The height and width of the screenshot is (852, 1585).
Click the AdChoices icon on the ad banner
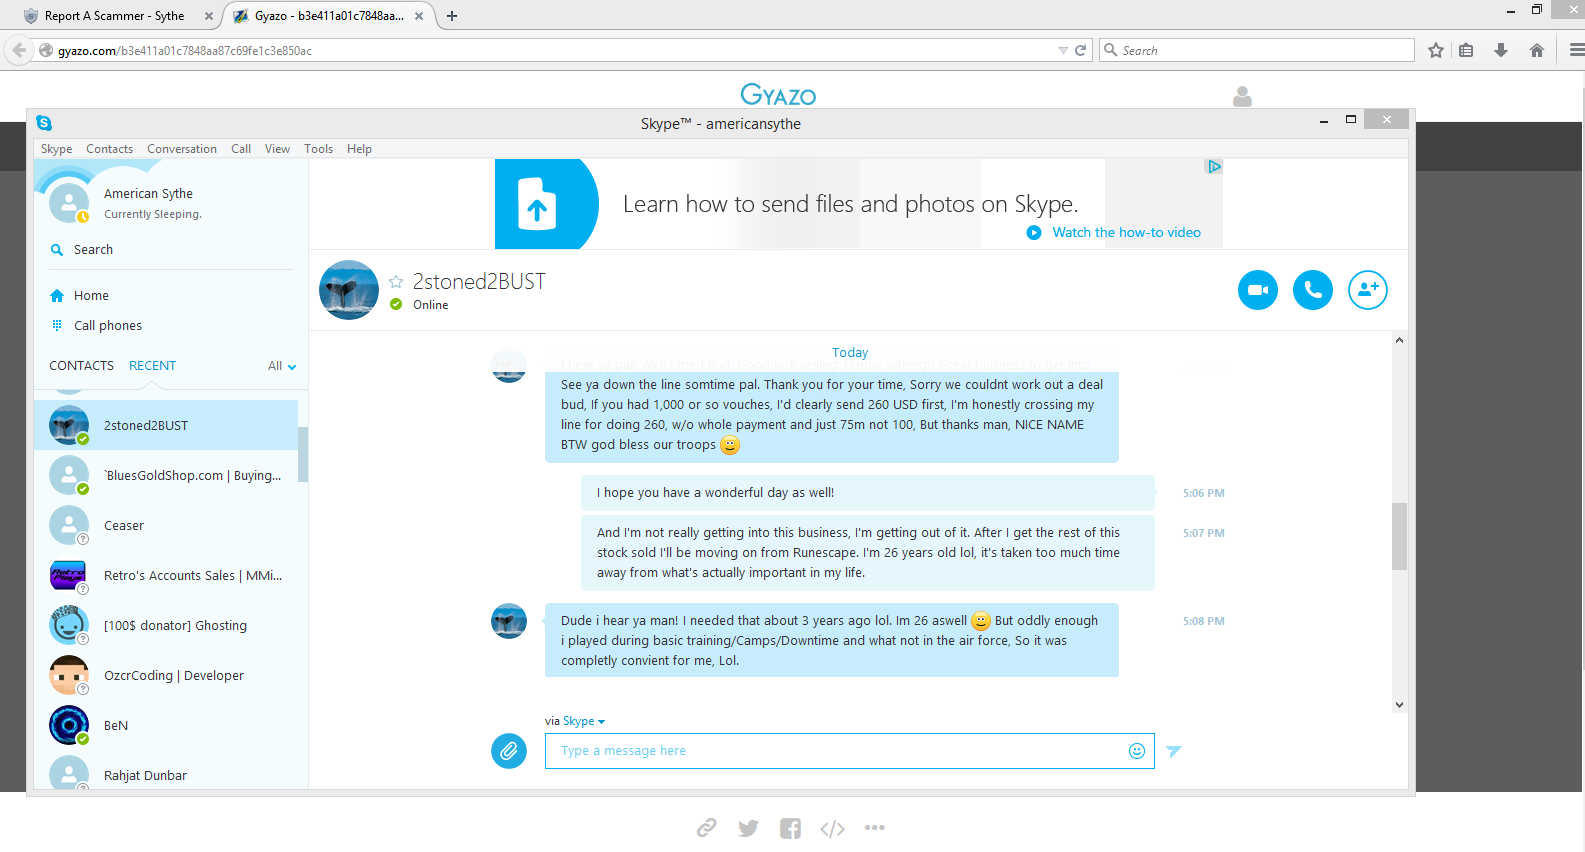[x=1214, y=167]
